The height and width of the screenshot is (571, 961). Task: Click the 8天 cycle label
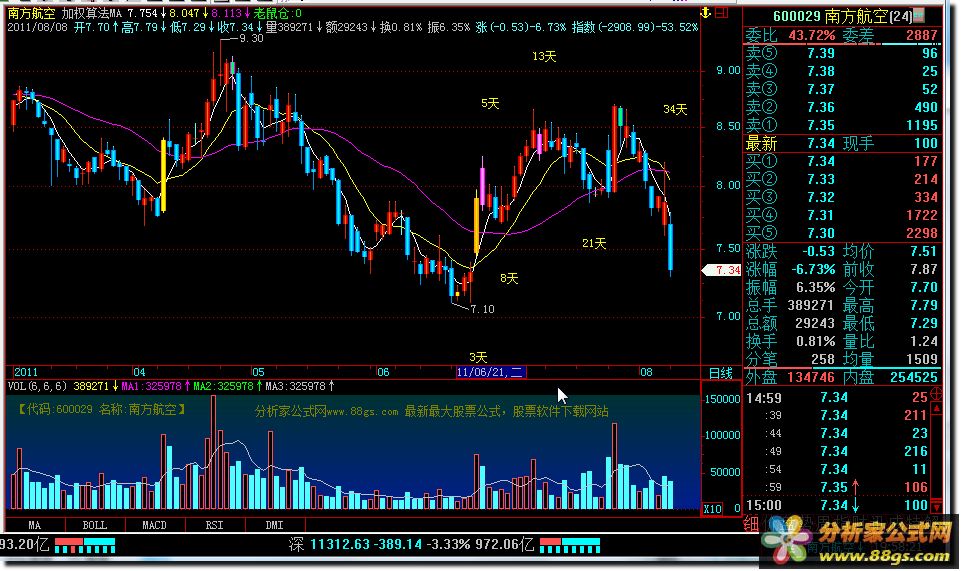tap(509, 278)
